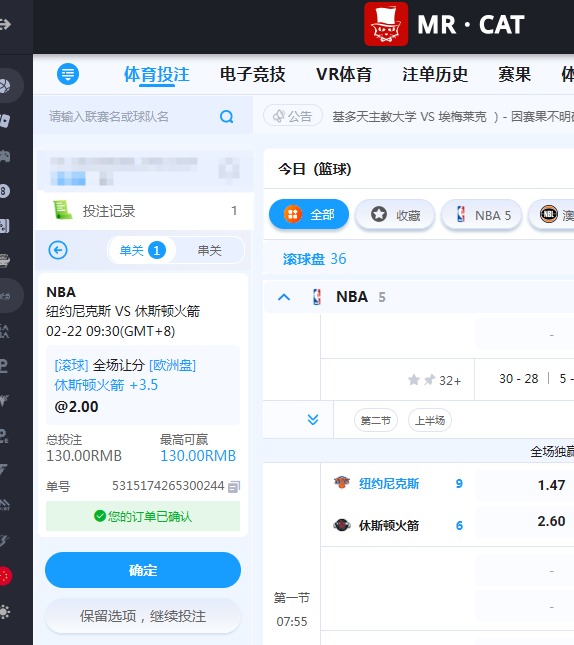Pin the match with the pin icon

[429, 380]
